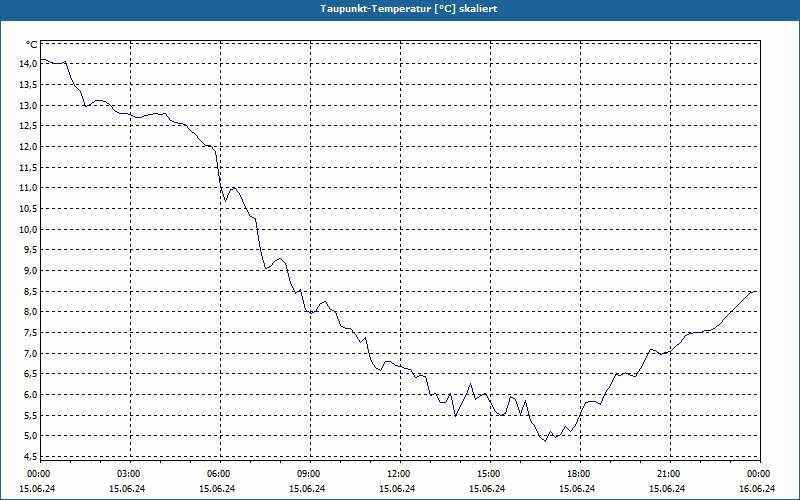
Task: Click the "00:00" time label above 16.06.24
Action: 758,474
